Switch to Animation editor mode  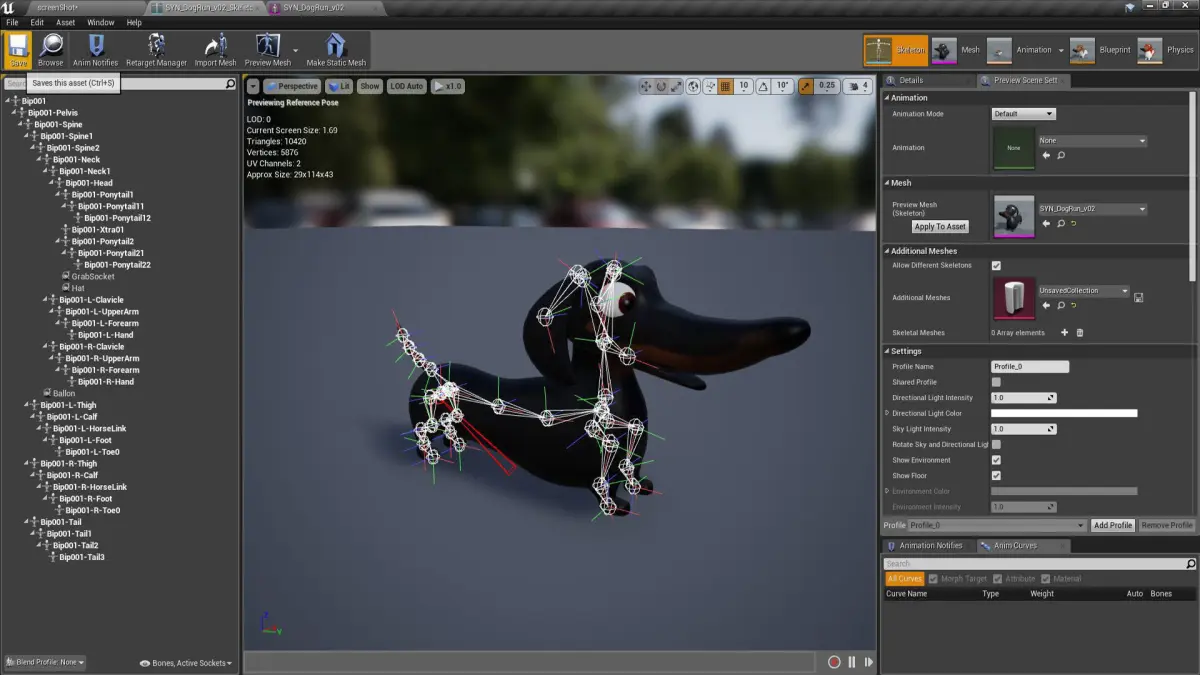tap(1020, 50)
